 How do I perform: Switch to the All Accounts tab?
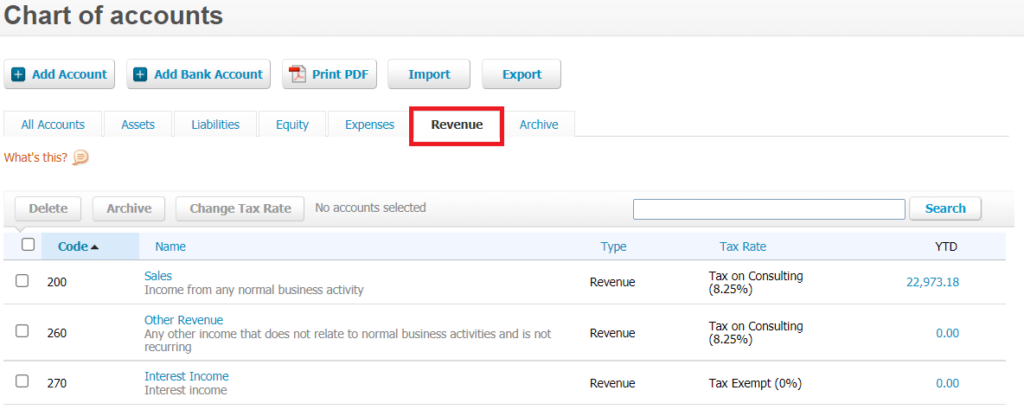coord(53,125)
